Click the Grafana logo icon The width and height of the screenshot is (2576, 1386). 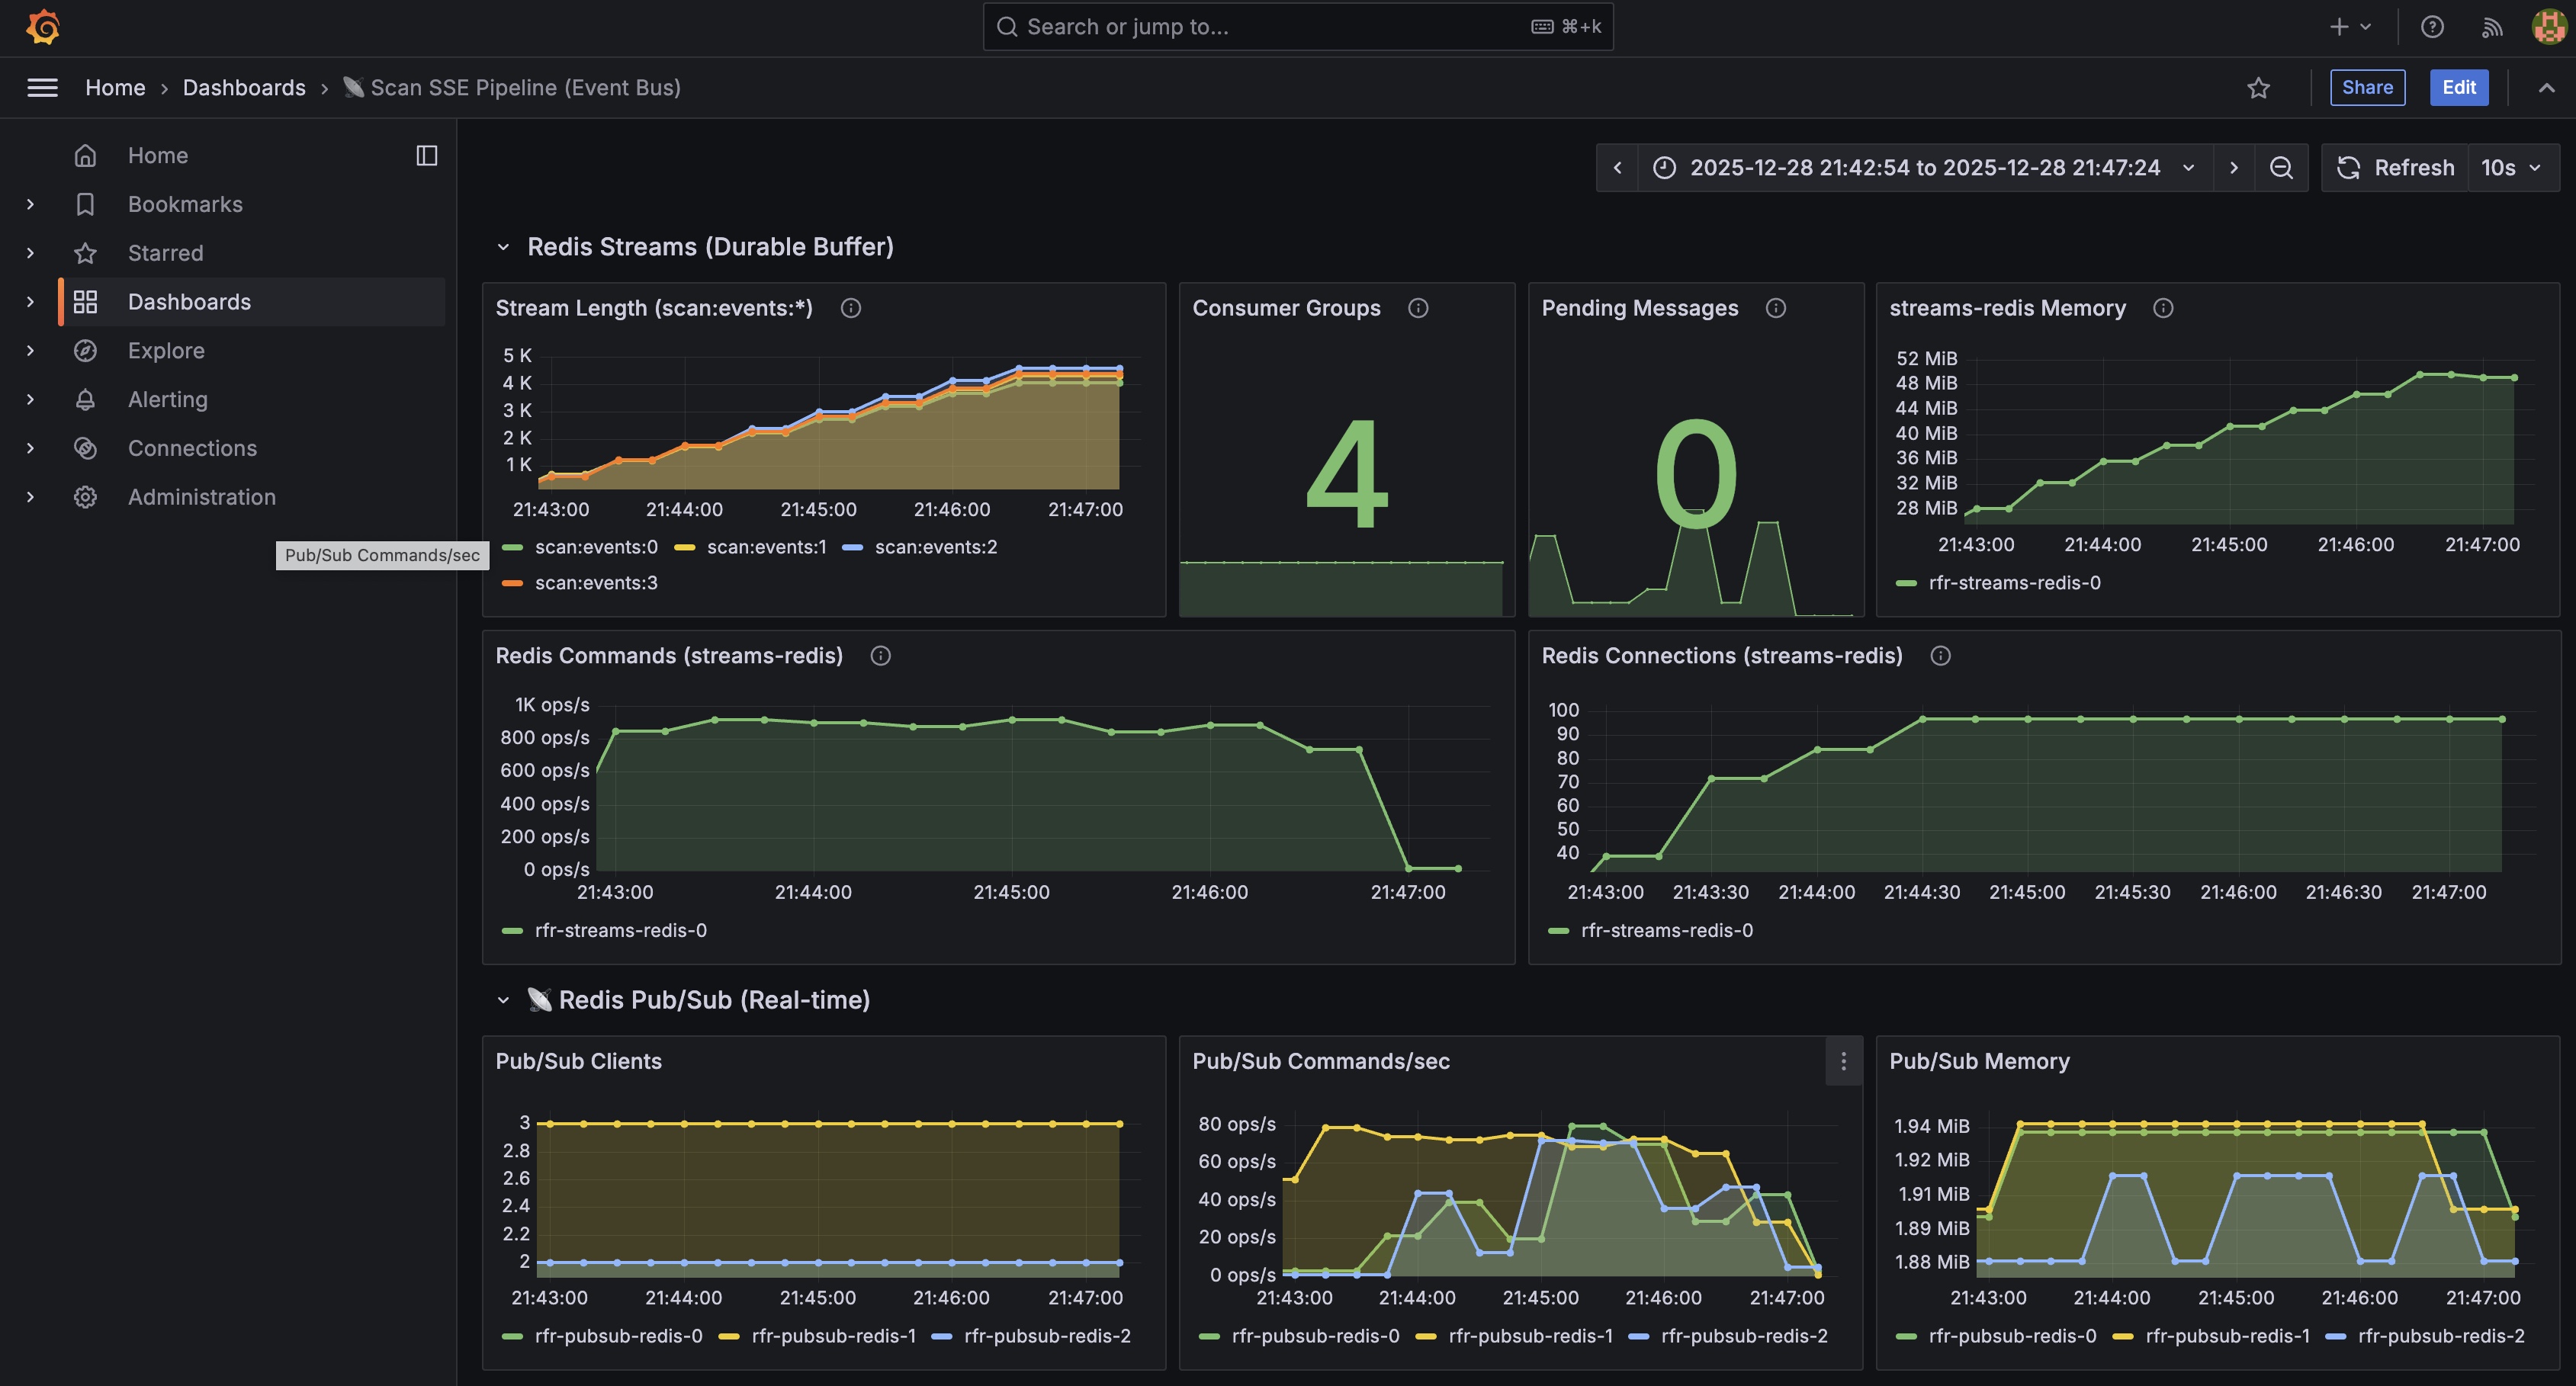click(x=43, y=27)
